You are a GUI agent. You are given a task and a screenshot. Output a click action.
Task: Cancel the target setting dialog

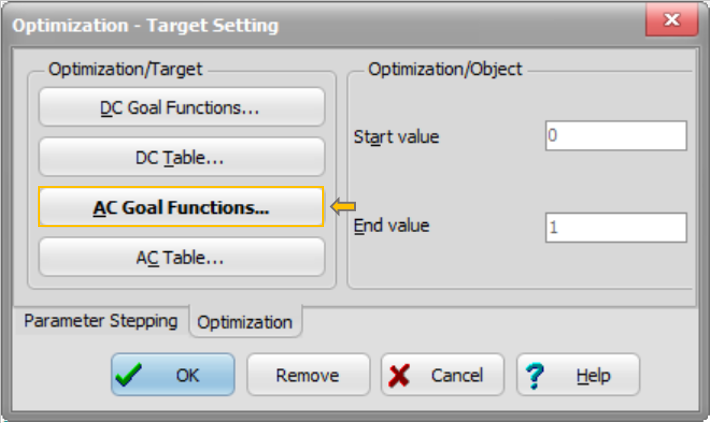[442, 375]
